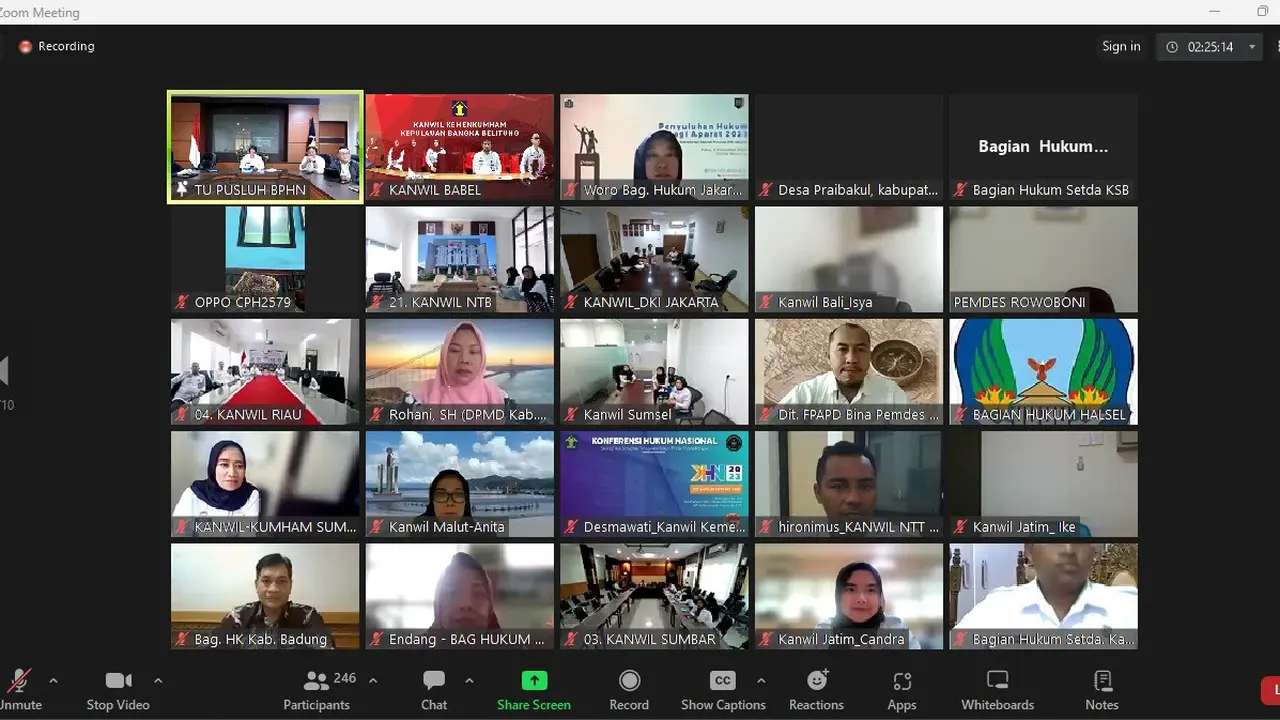
Task: Expand captions options caret
Action: (x=761, y=681)
